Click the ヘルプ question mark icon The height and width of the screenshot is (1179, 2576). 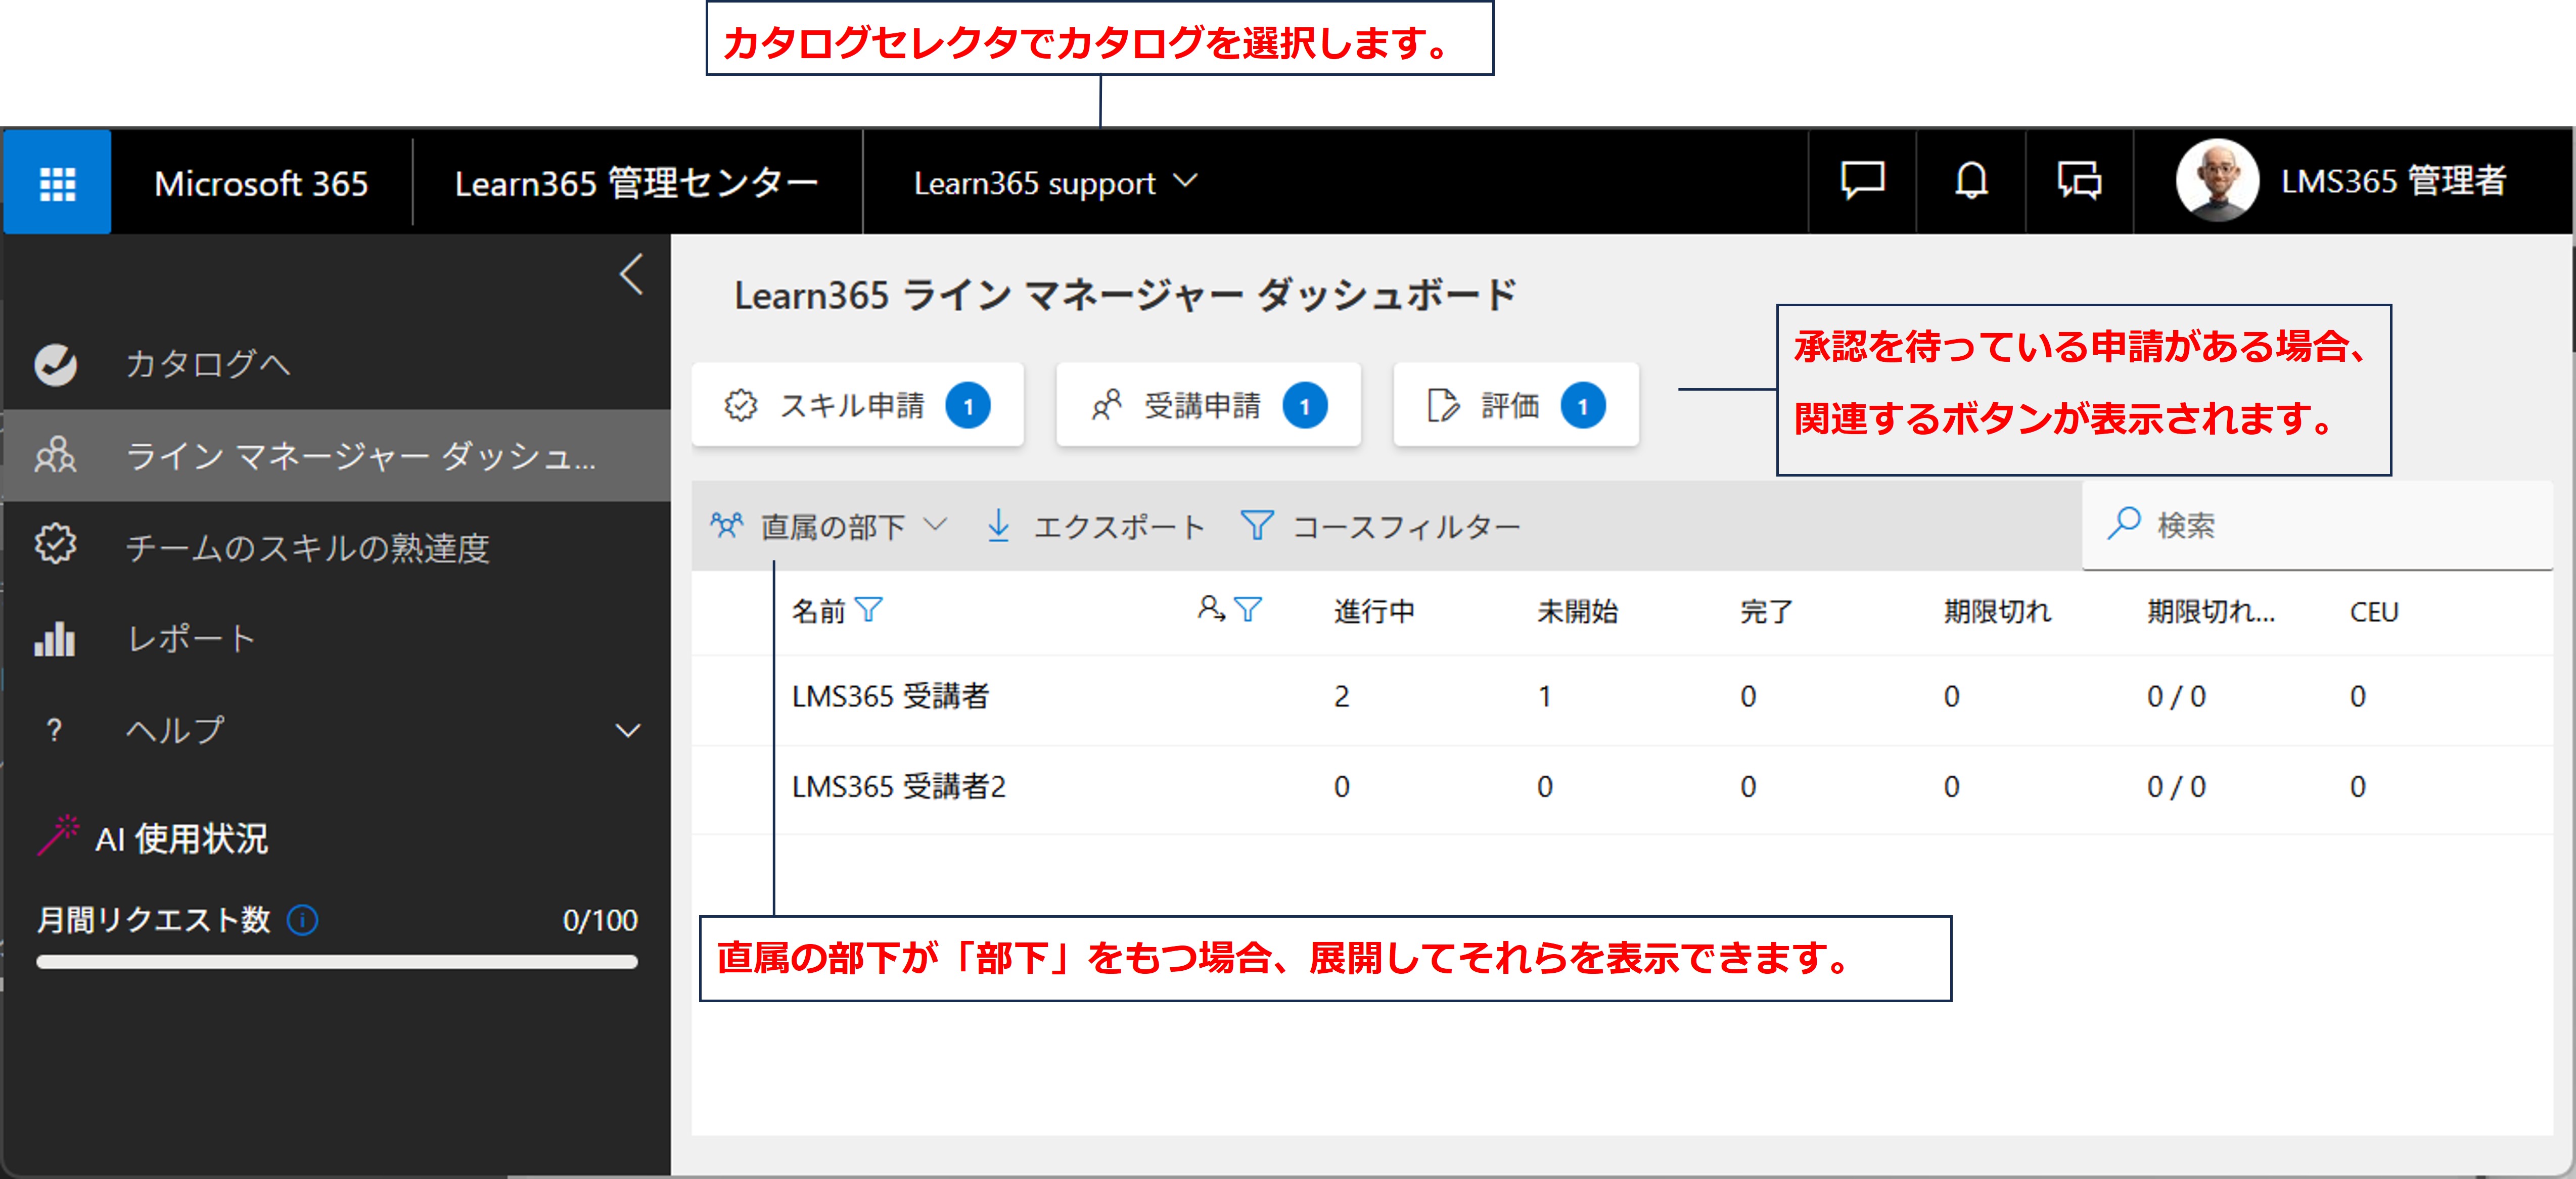point(55,730)
